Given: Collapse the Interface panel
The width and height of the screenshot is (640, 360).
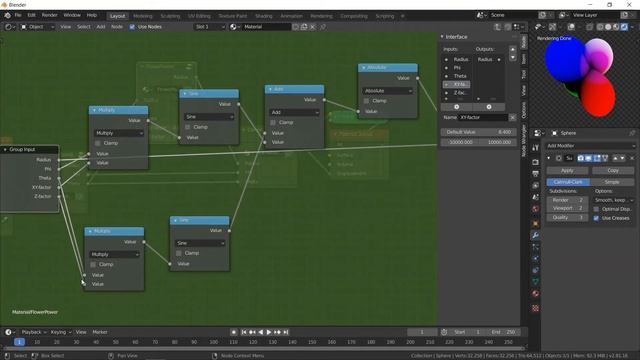Looking at the screenshot, I should (x=442, y=37).
